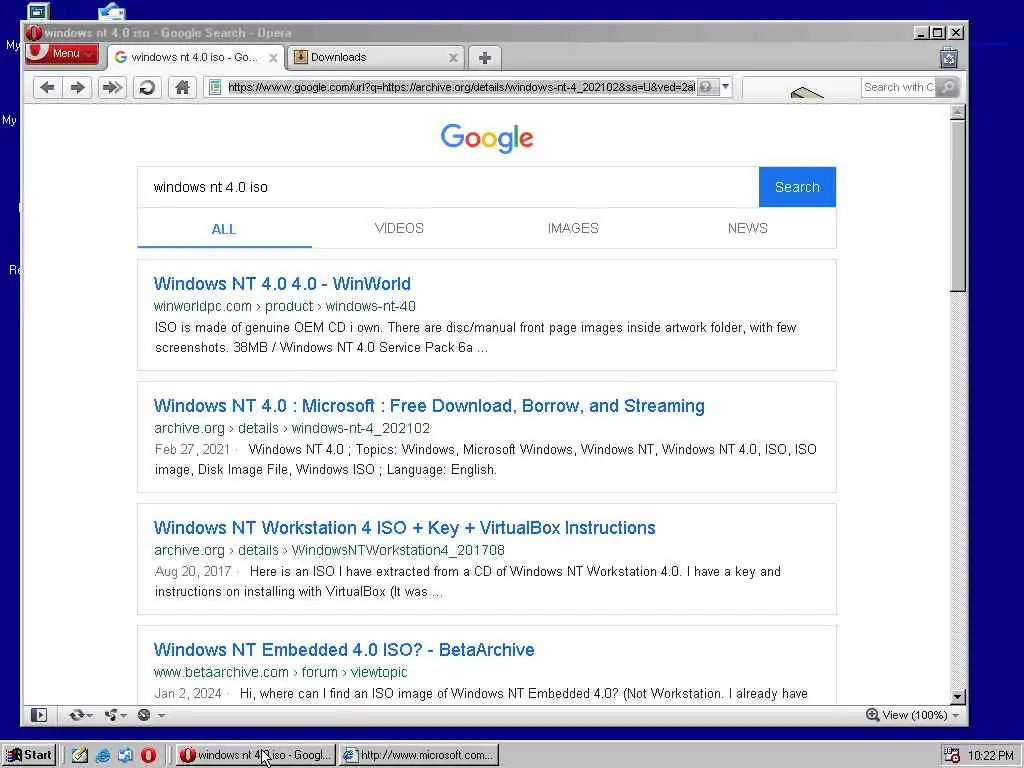Open the Windows NT Embedded 4.0 ISO BetaArchive result
Screen dimensions: 1024x768
click(x=344, y=650)
